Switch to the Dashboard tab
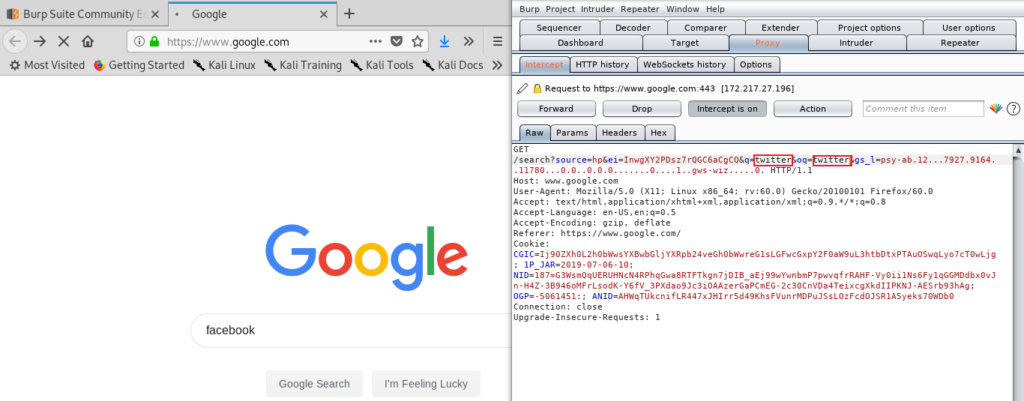This screenshot has height=401, width=1024. tap(581, 43)
